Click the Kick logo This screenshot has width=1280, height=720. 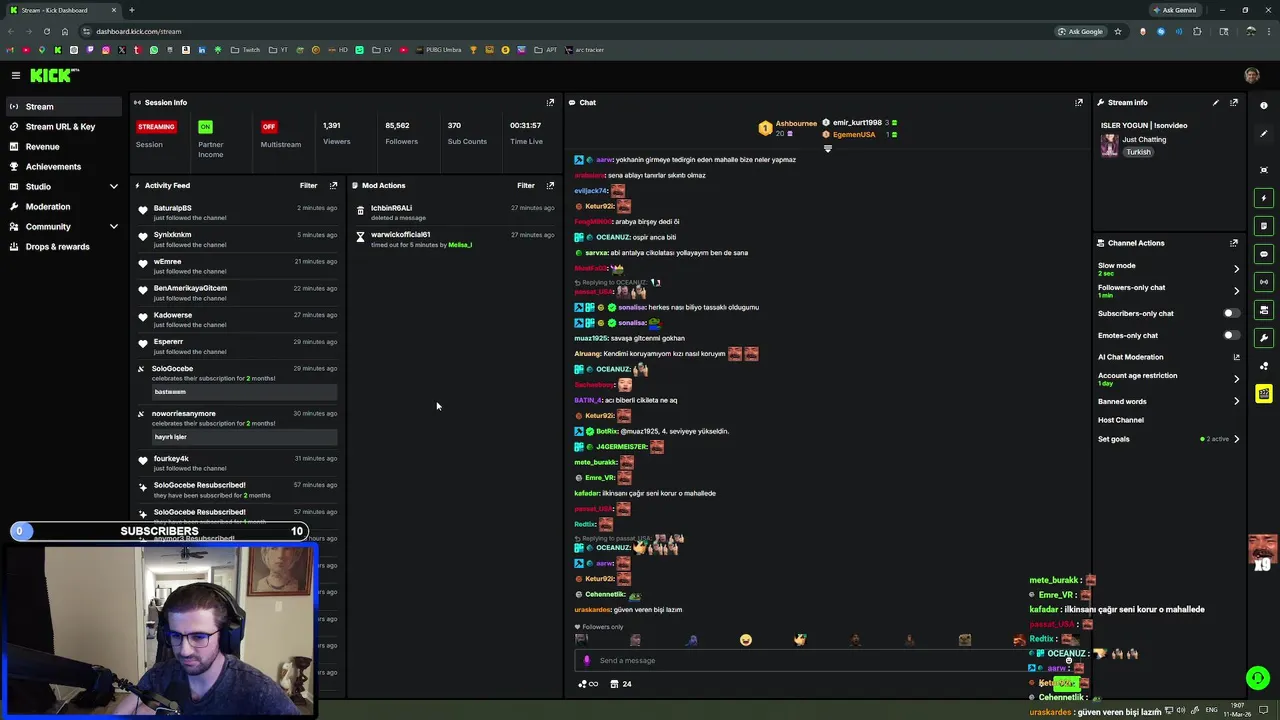(x=54, y=75)
